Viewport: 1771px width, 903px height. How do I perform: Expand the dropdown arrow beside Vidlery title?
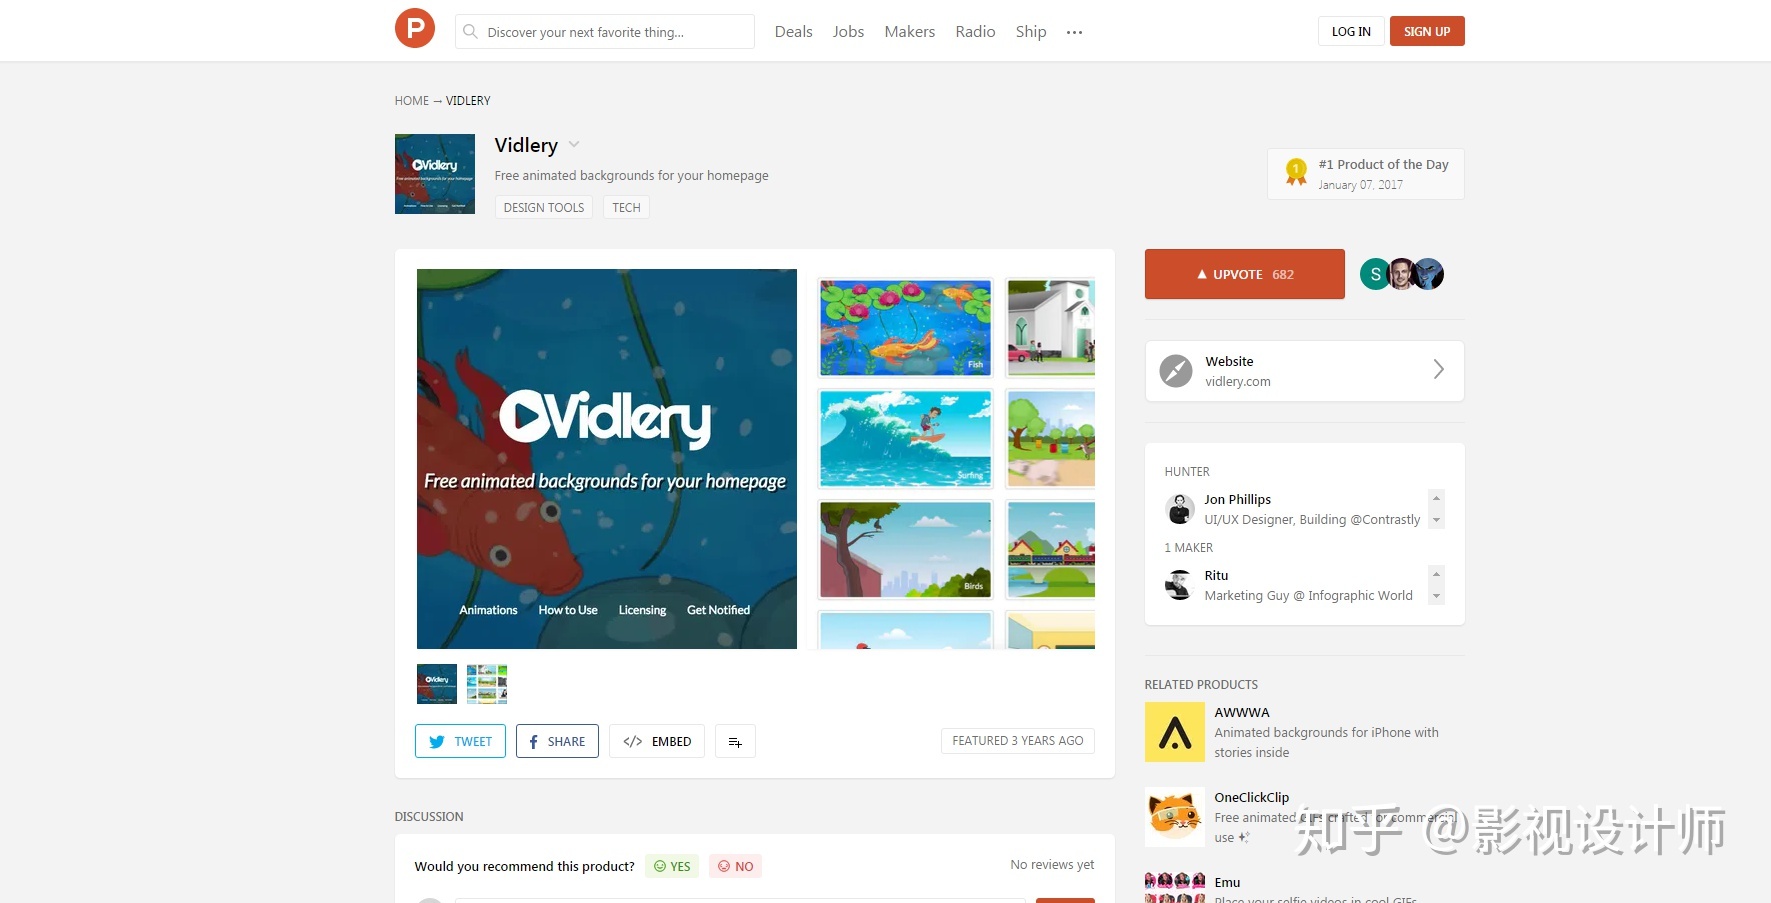pos(574,145)
